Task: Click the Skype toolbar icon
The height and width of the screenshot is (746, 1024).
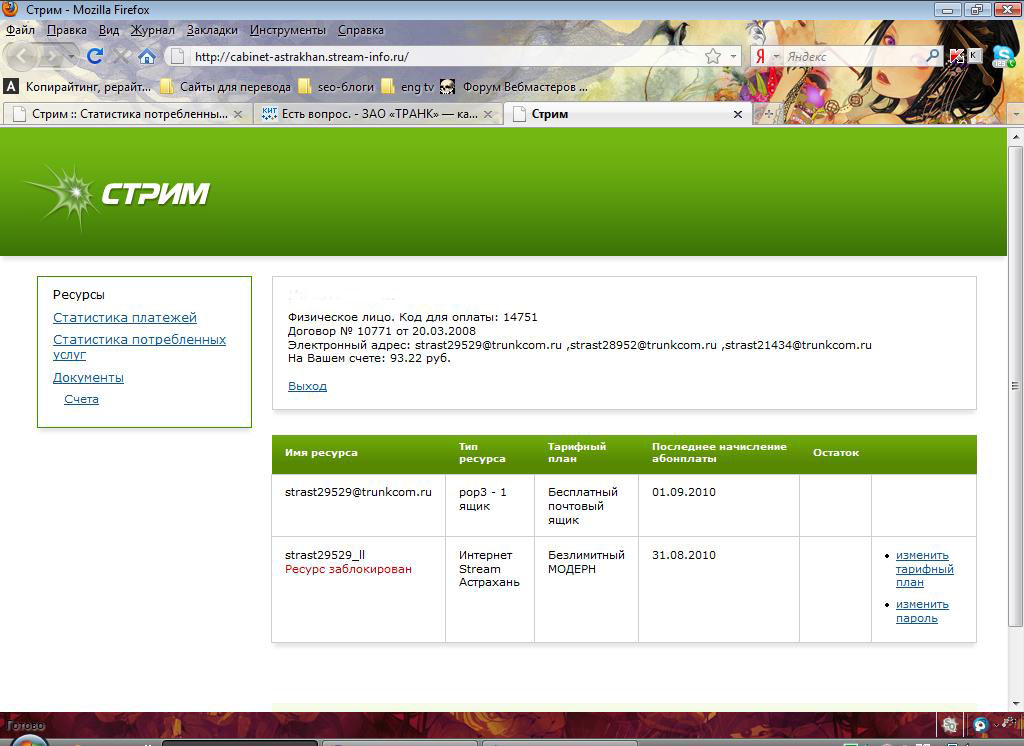Action: coord(1003,57)
